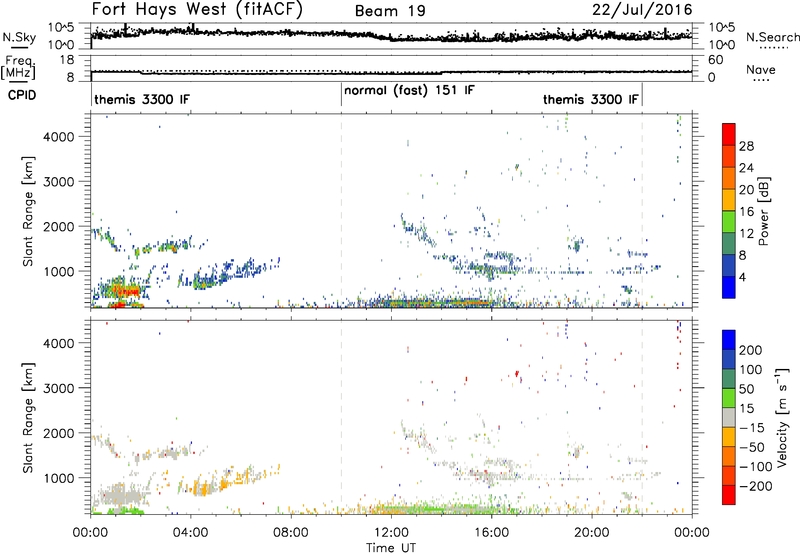
Task: Click the 28 value on Power colorbar
Action: click(x=746, y=146)
